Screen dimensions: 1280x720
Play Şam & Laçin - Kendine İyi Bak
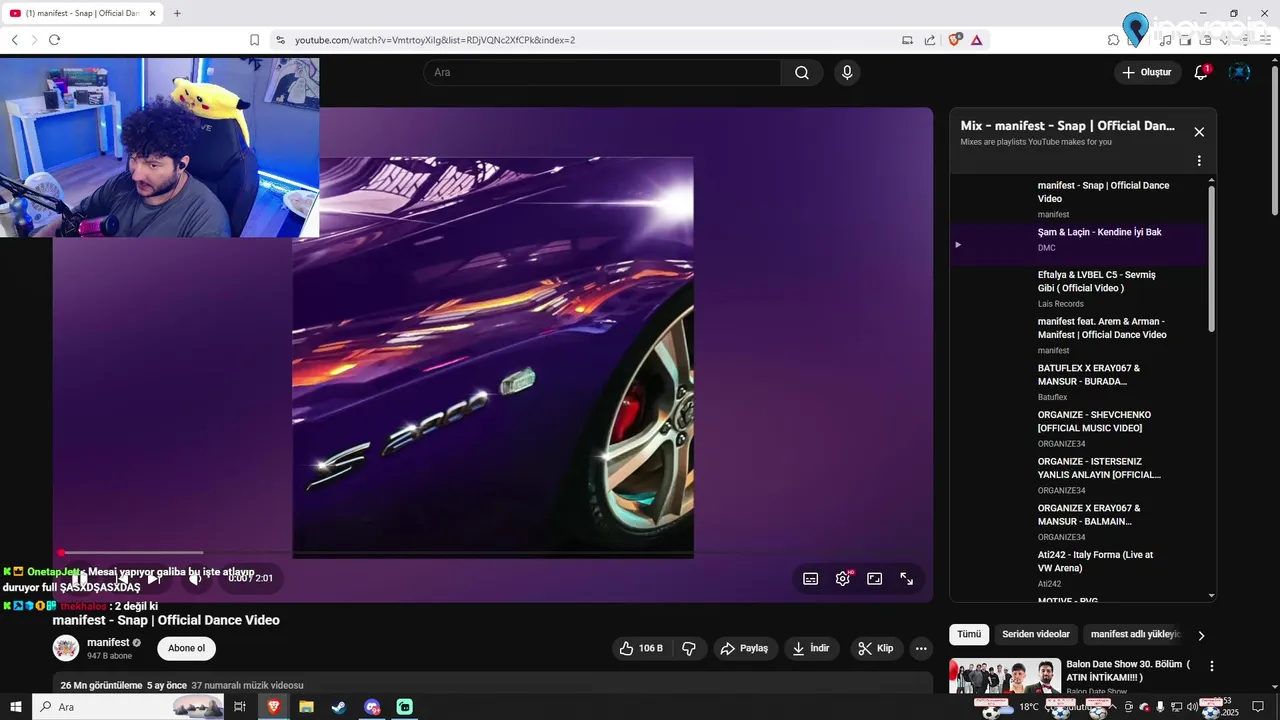pos(1078,244)
